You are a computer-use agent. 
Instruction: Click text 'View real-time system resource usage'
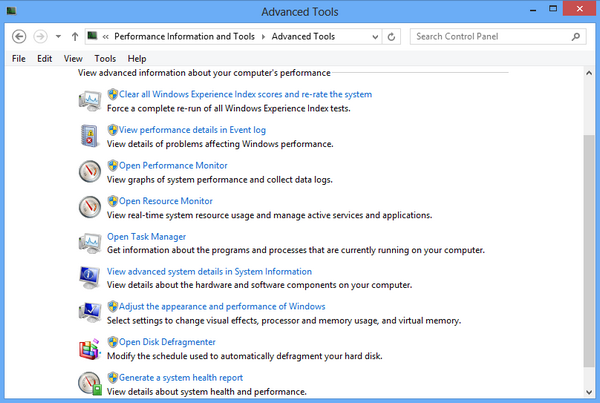[x=181, y=215]
